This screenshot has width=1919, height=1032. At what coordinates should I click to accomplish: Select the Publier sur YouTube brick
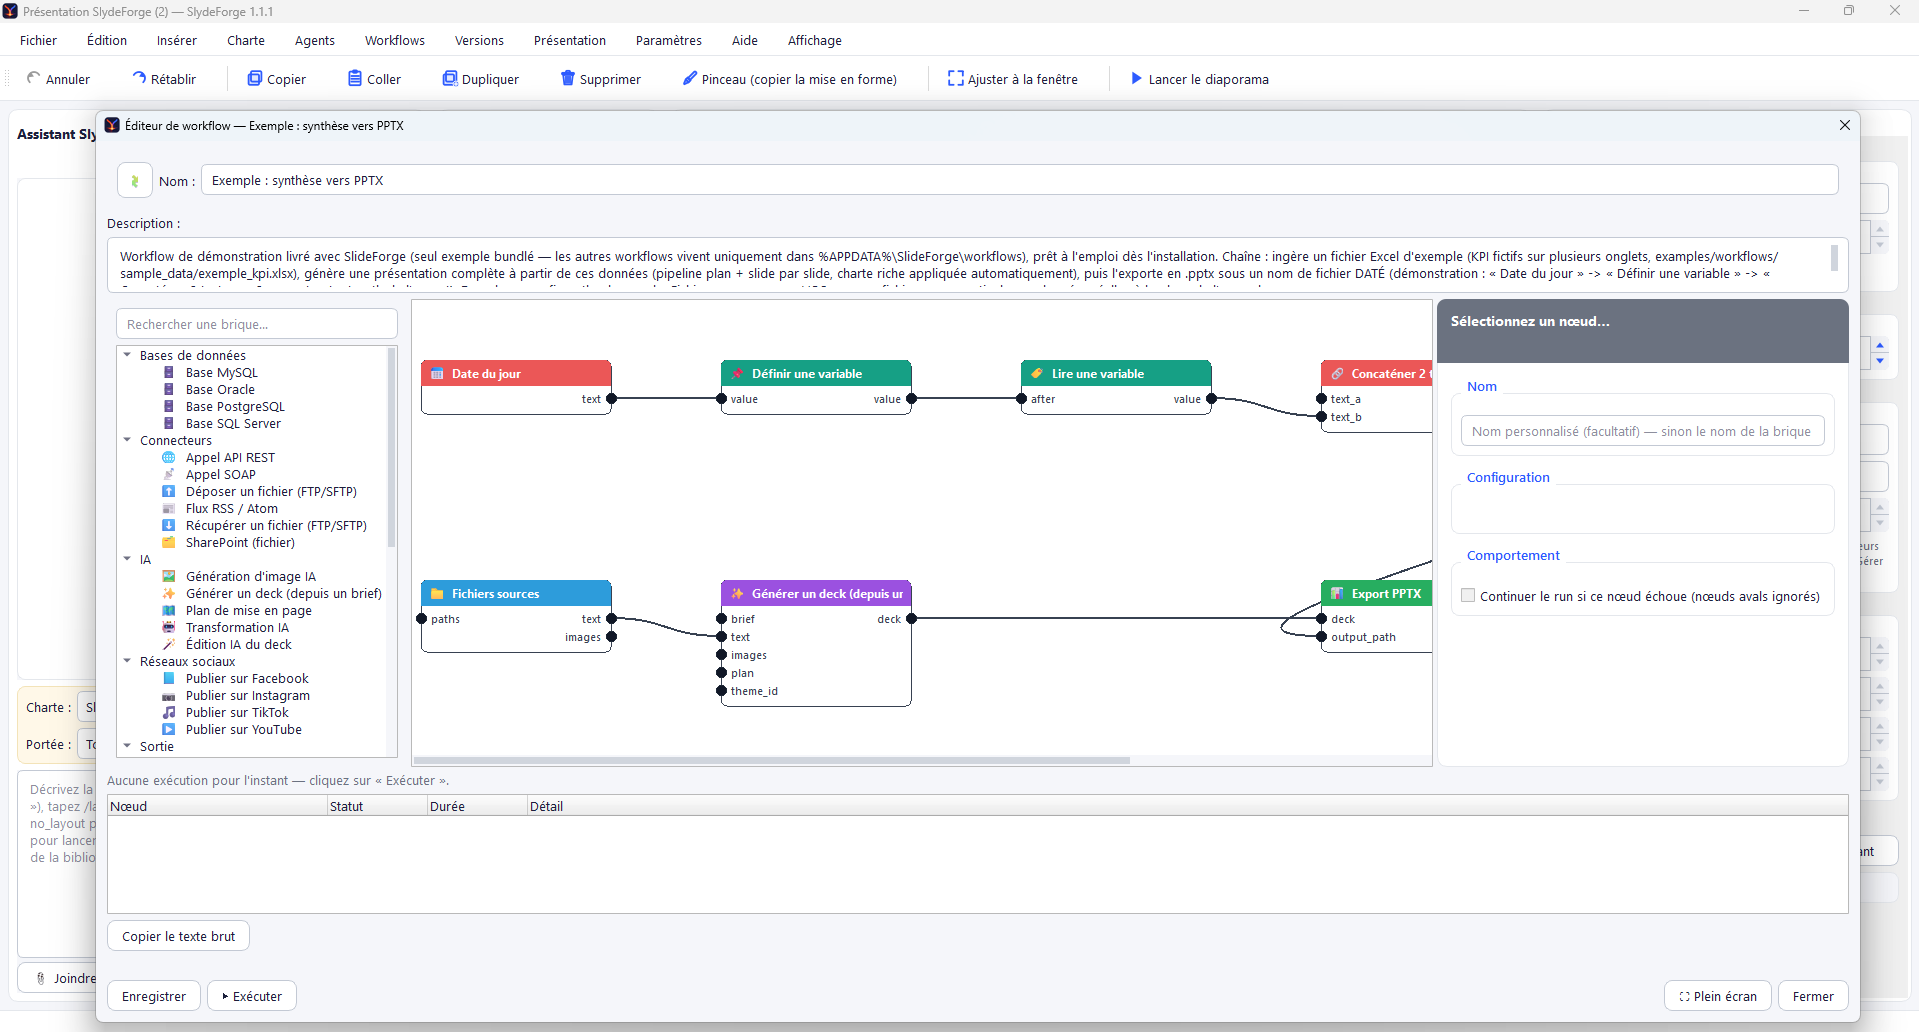pos(244,730)
